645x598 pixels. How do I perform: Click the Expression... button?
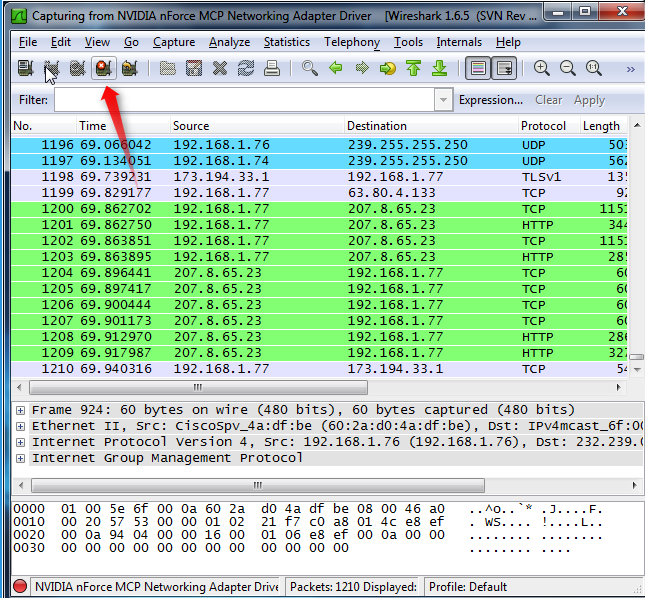click(x=491, y=100)
